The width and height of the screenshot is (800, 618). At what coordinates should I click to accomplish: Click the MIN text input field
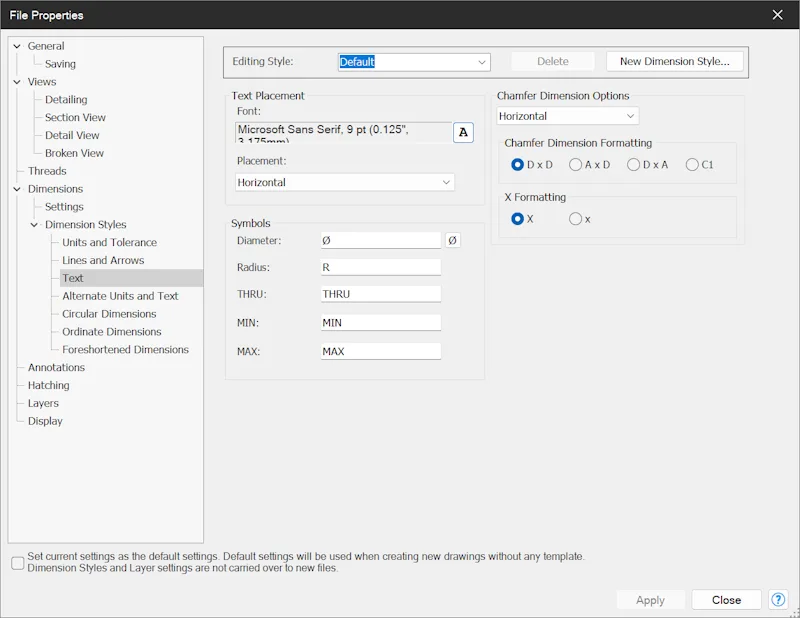coord(381,323)
